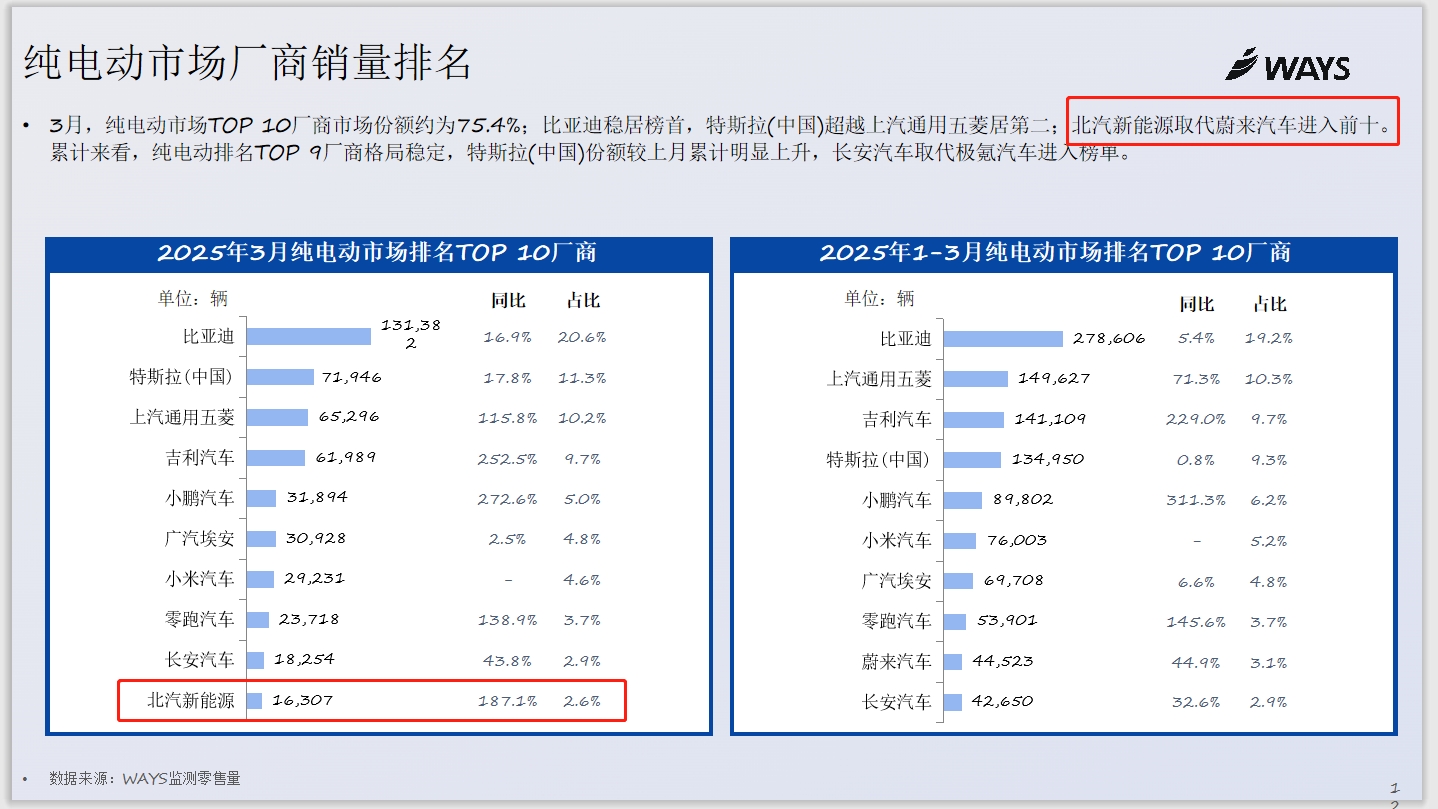Select 上汽通用五菱 in the Jan–Mar chart
This screenshot has width=1438, height=809.
click(x=879, y=379)
